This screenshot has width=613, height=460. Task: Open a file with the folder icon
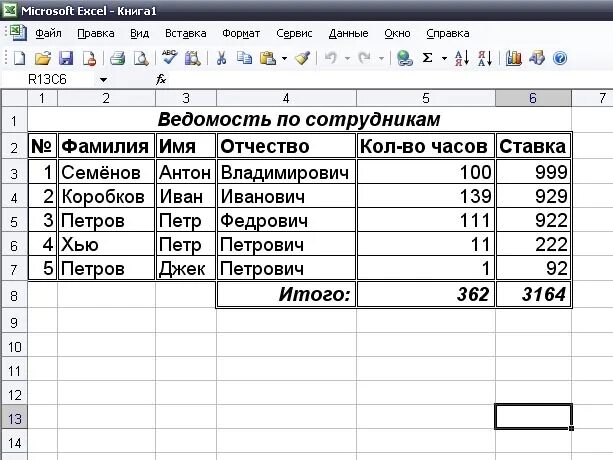point(43,59)
